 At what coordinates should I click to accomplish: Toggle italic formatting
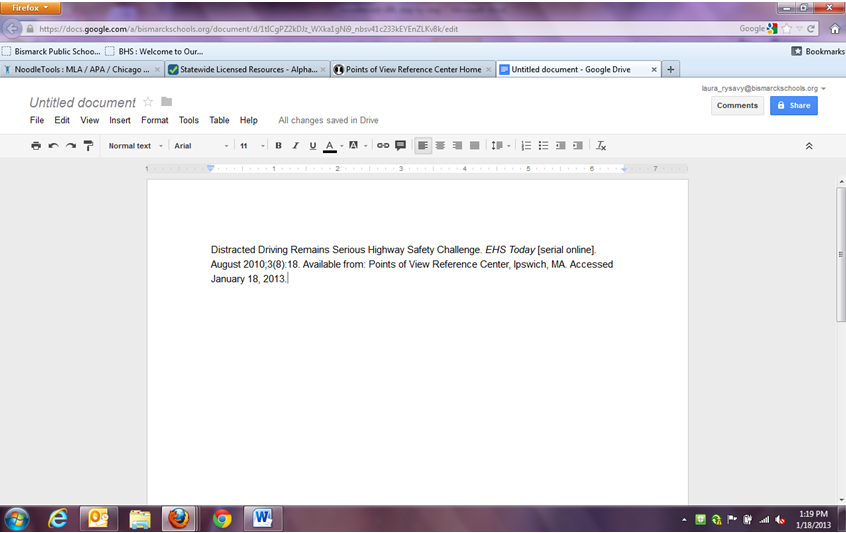(x=296, y=146)
